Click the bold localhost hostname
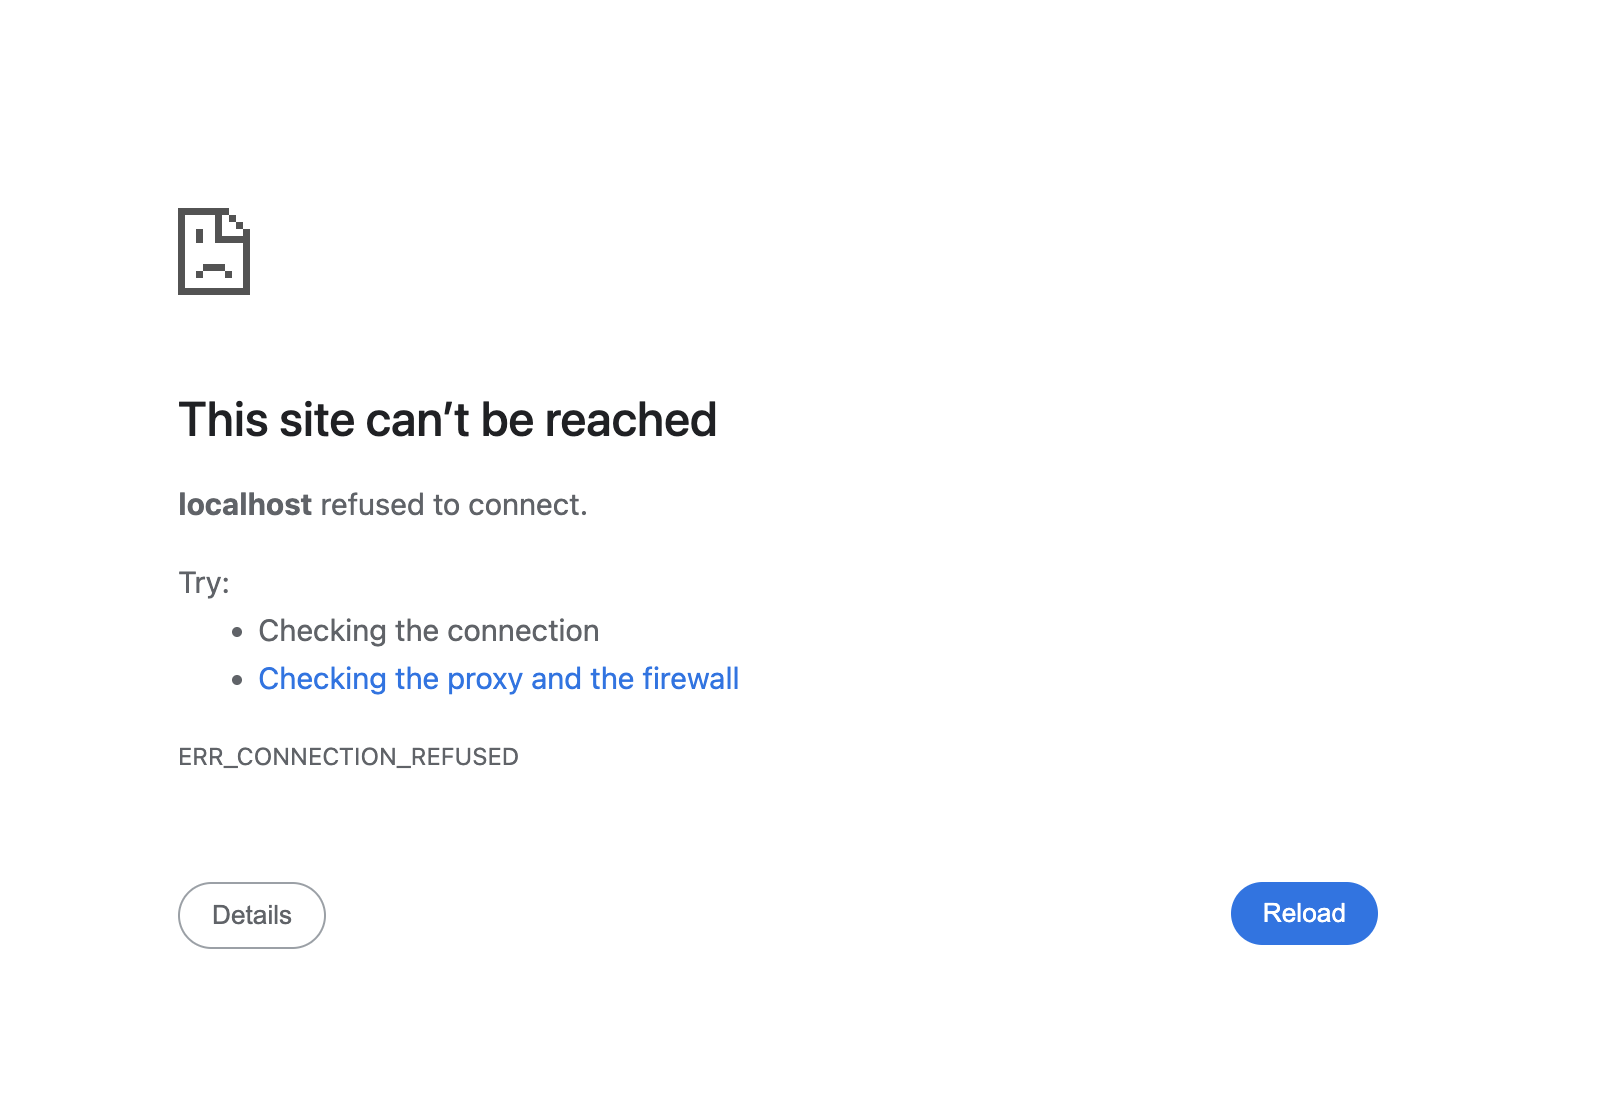 245,505
